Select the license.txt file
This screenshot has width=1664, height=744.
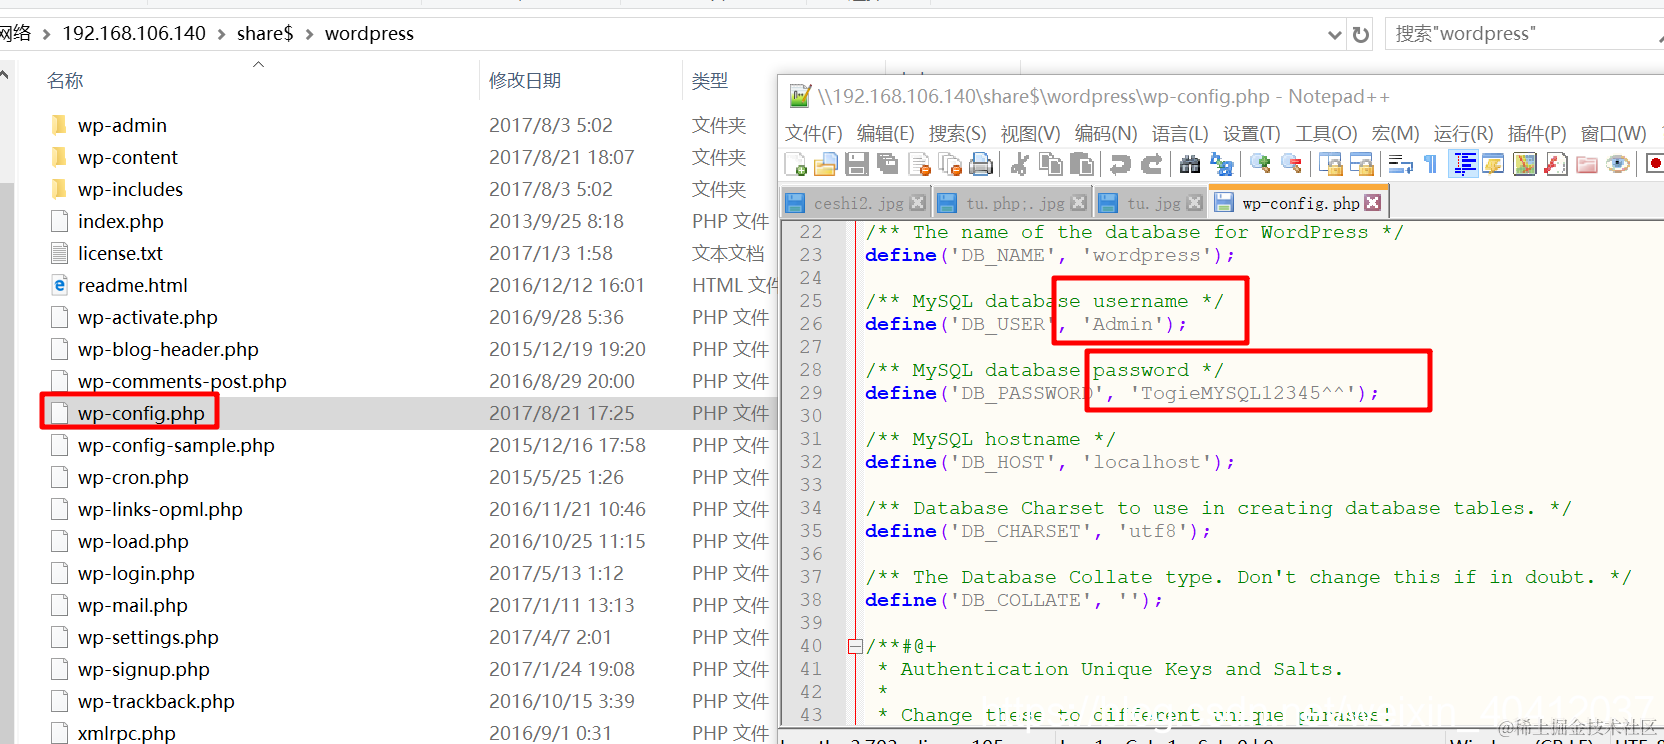coord(120,254)
